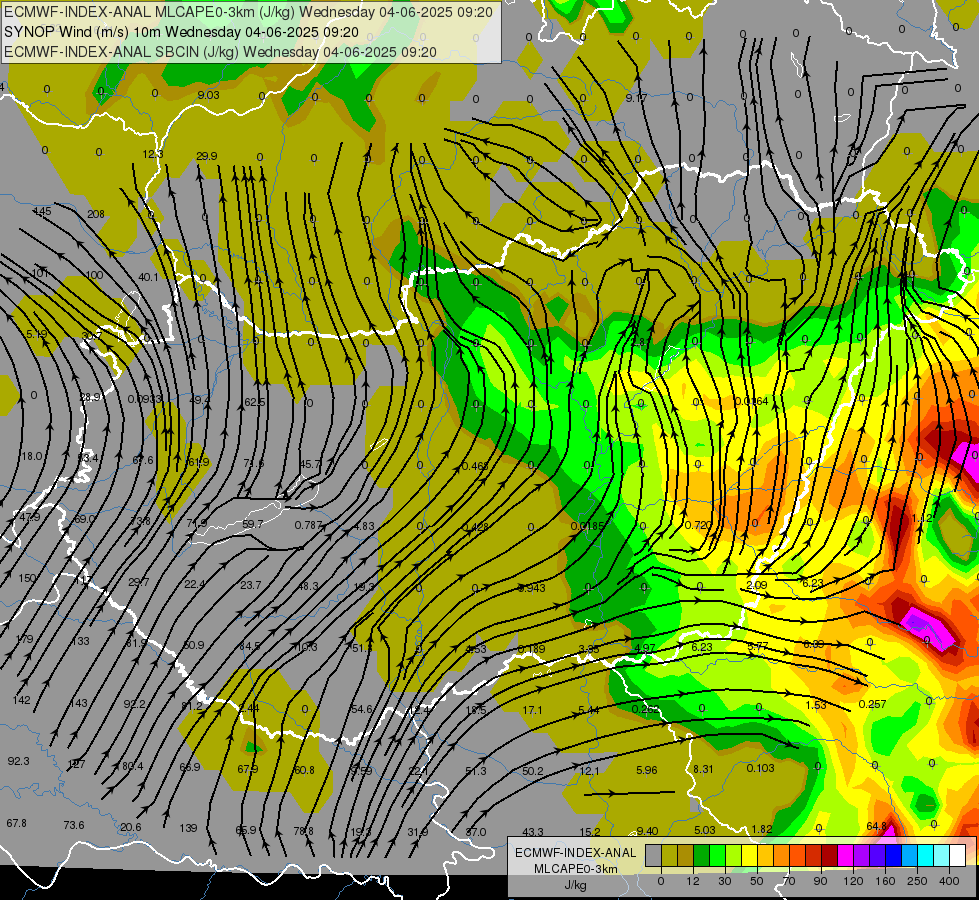This screenshot has width=979, height=900.
Task: Click the legend tick label 120
Action: [x=853, y=881]
